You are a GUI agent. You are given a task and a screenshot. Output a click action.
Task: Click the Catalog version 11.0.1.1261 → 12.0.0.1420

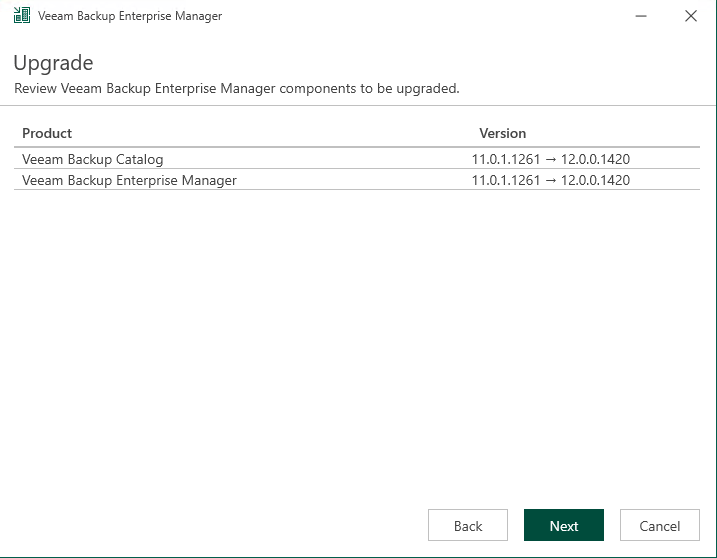click(x=551, y=159)
